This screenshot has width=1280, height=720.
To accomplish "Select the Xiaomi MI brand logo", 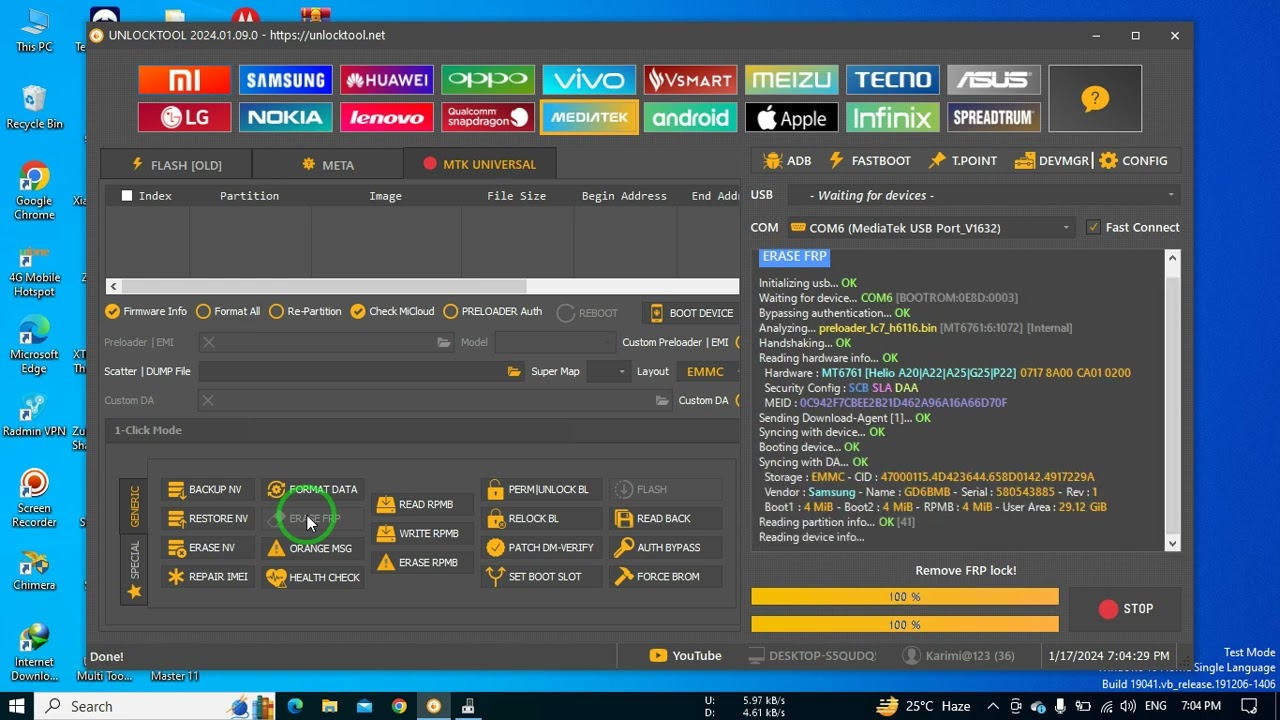I will [184, 80].
